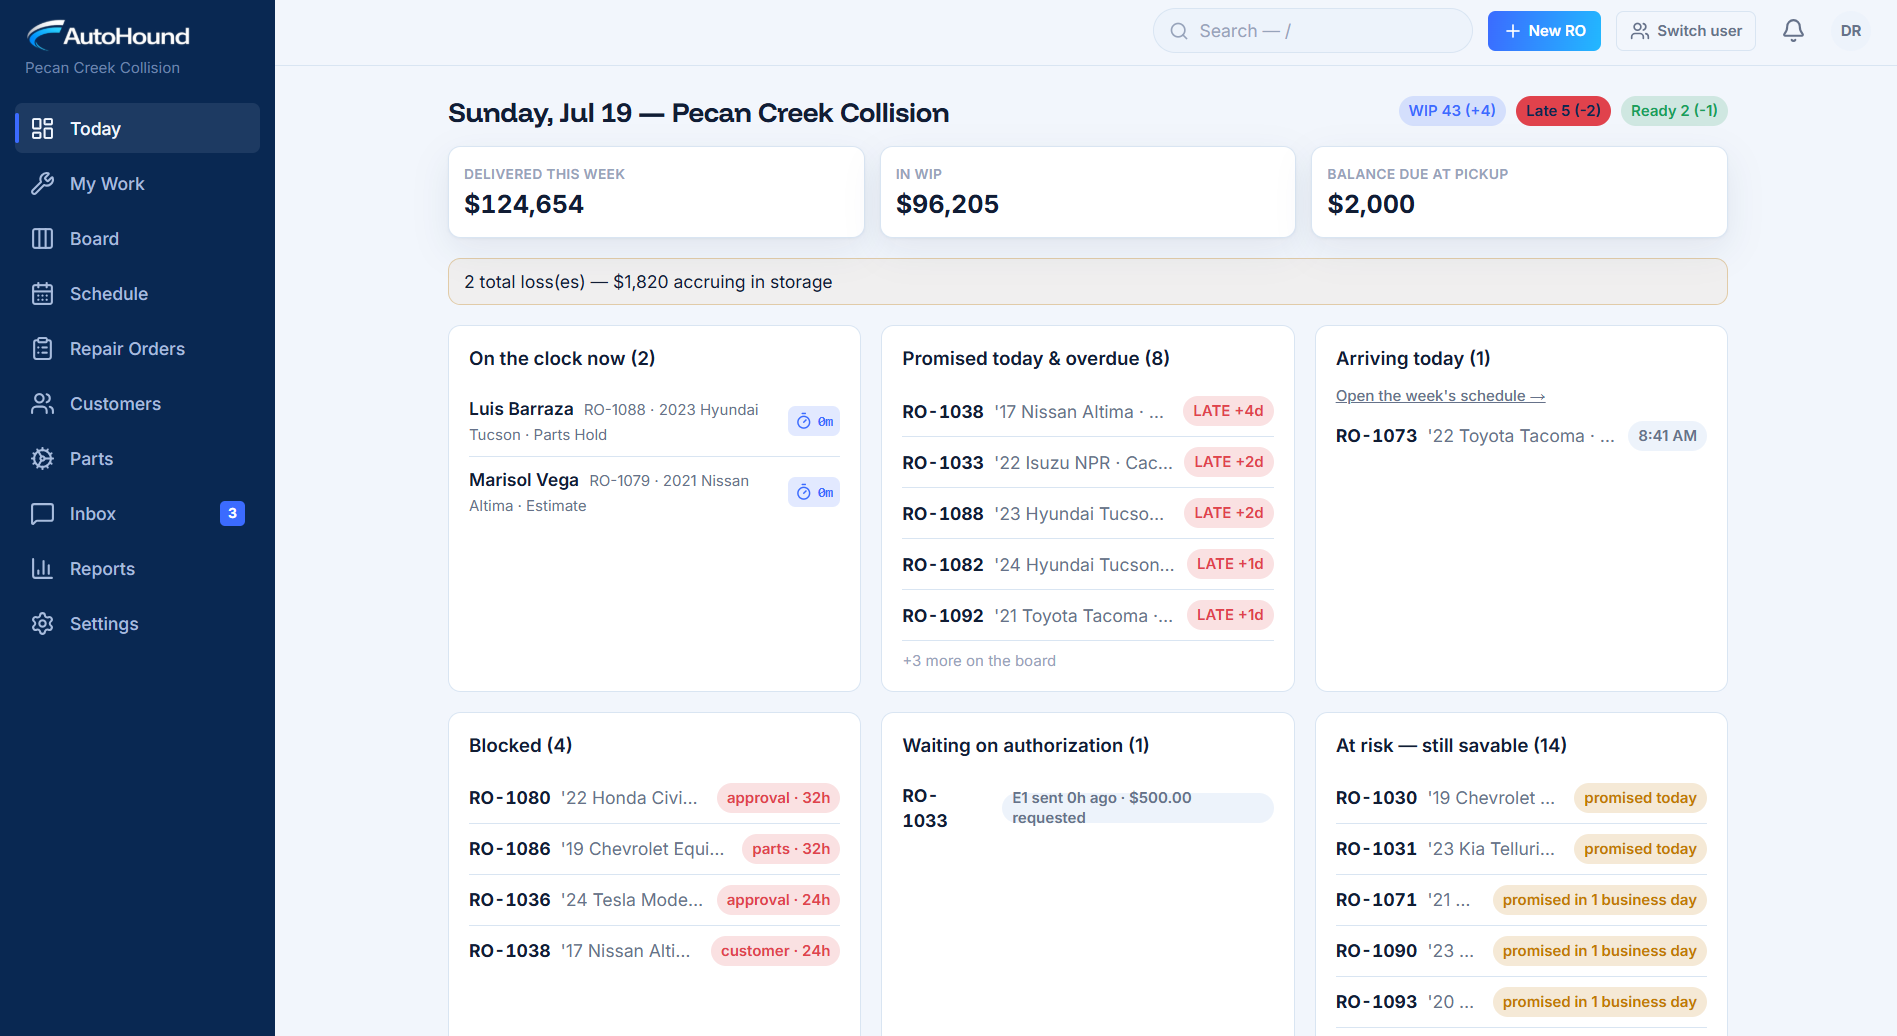The image size is (1897, 1036).
Task: Click Luis Barraza's timer badge
Action: pyautogui.click(x=814, y=421)
